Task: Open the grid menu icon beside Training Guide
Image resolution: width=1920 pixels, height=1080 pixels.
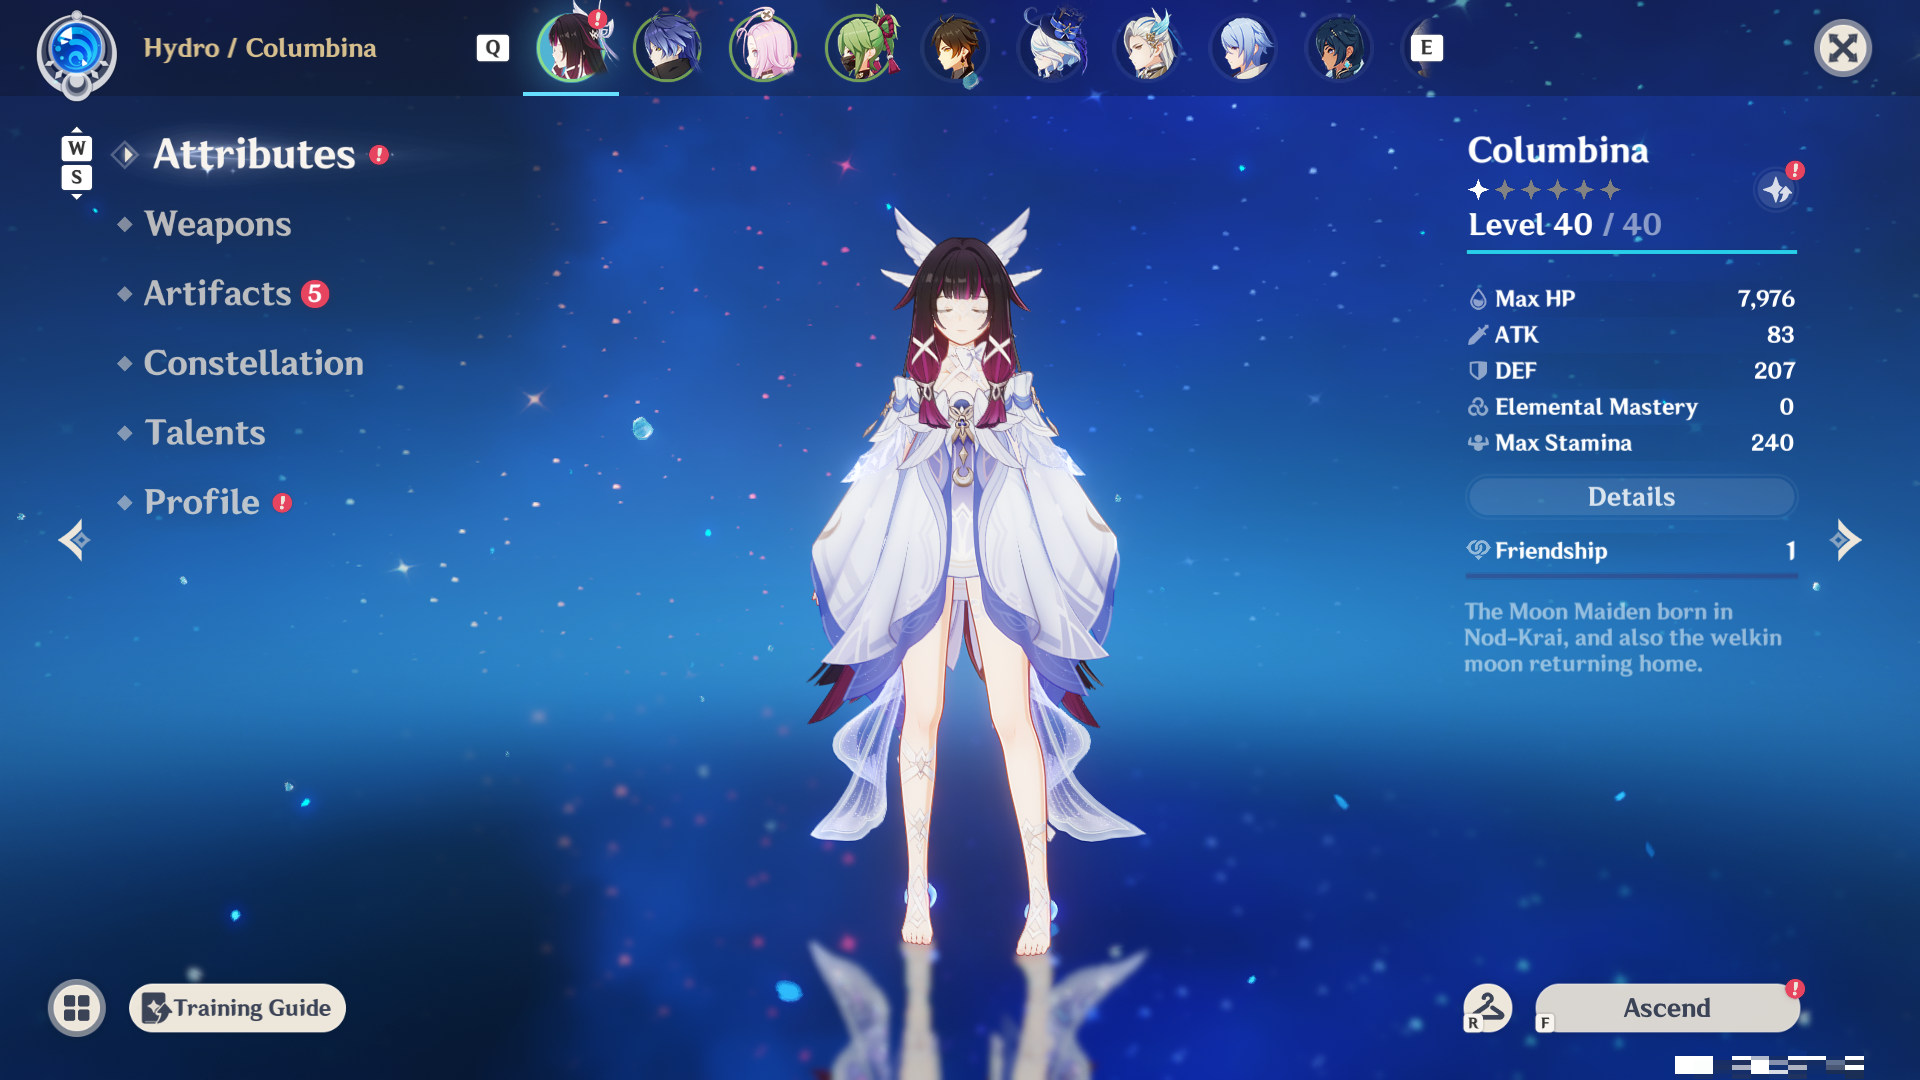Action: coord(77,1008)
